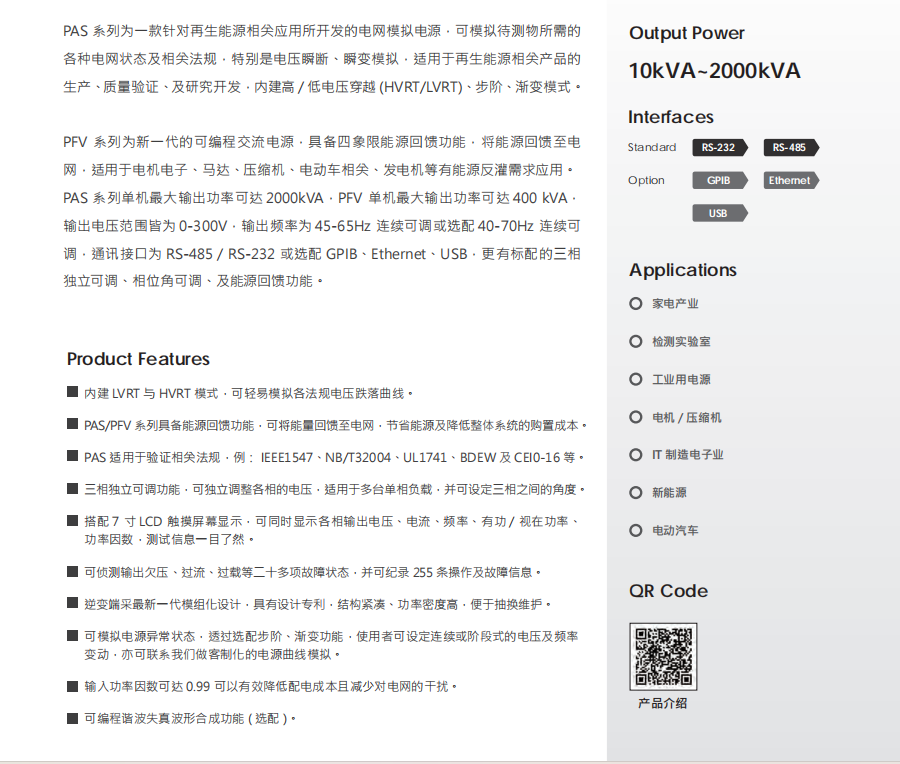Click the square bullet before 内建 LVRT 与 HVRT
Image resolution: width=900 pixels, height=764 pixels.
point(73,393)
